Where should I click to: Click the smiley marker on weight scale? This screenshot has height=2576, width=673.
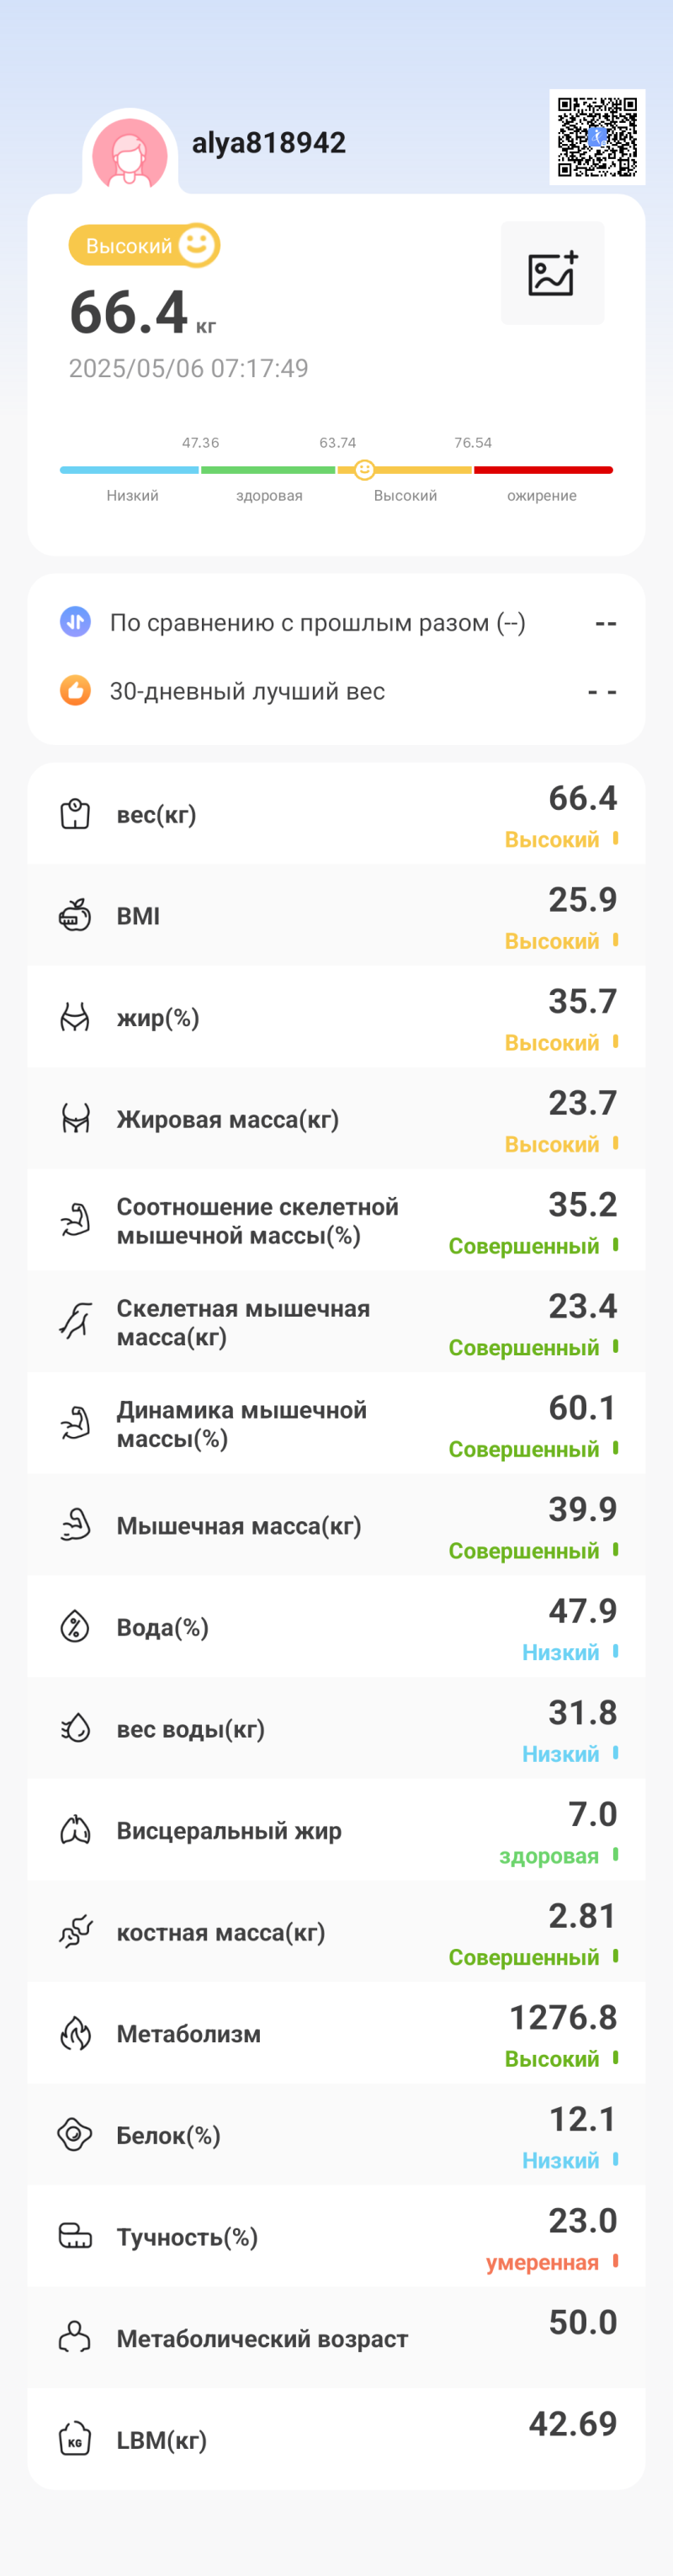coord(364,469)
